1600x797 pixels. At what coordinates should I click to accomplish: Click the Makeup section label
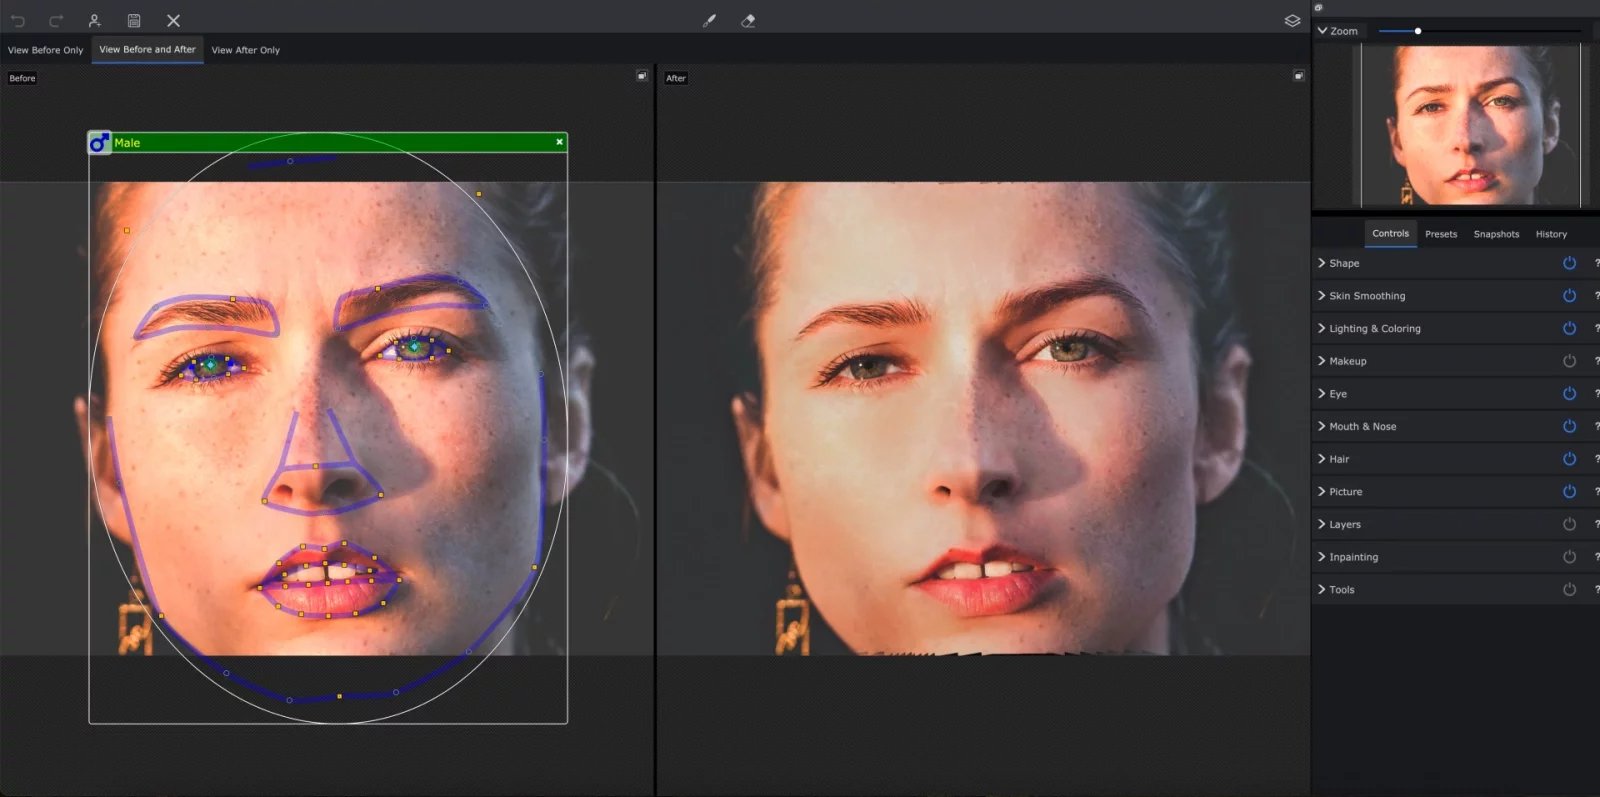tap(1348, 361)
